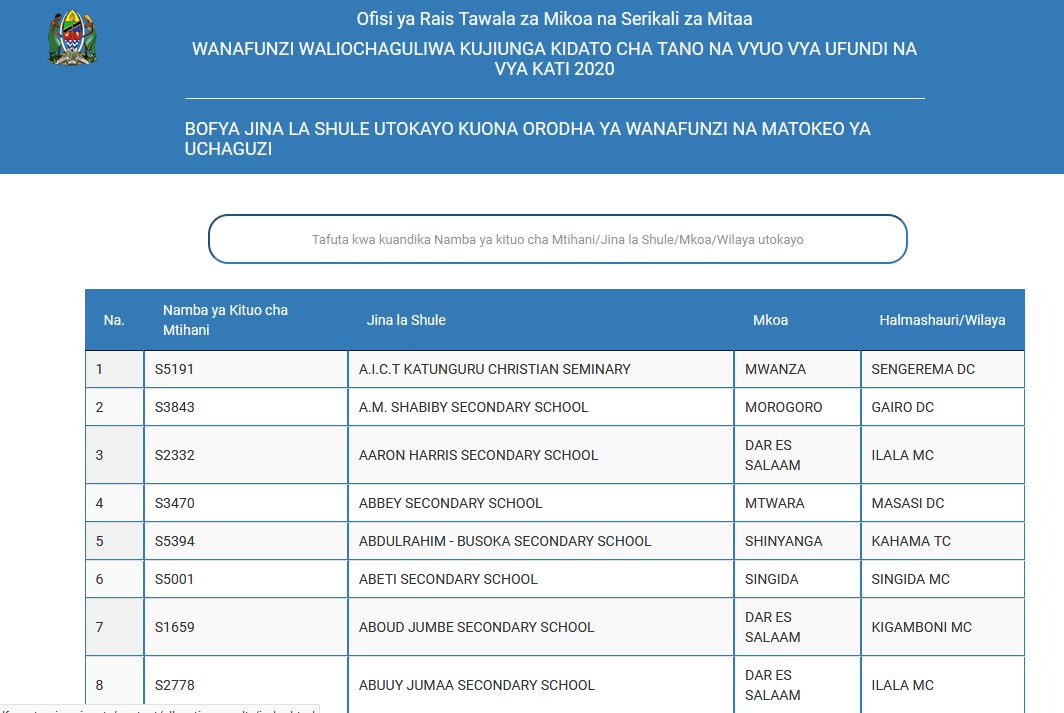This screenshot has width=1064, height=713.
Task: Click exam centre number S5191
Action: 174,369
